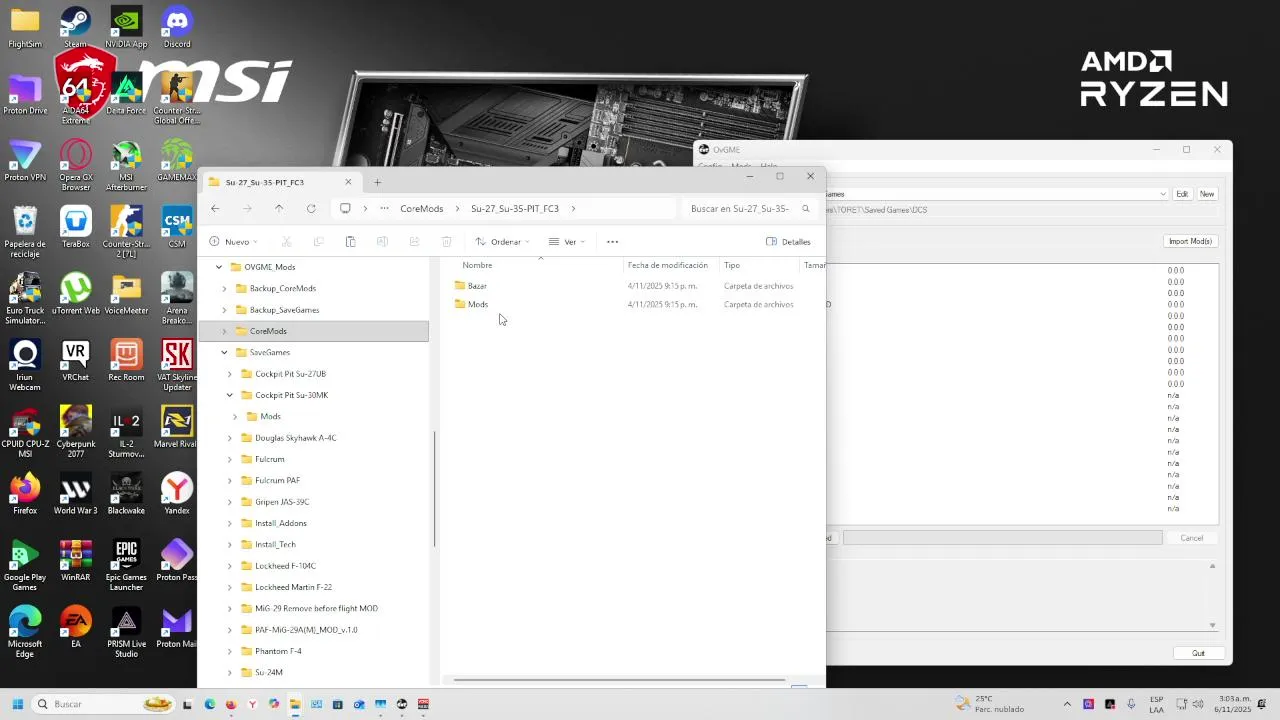Open the Steam desktop icon
Screen dimensions: 1280x720
click(75, 27)
